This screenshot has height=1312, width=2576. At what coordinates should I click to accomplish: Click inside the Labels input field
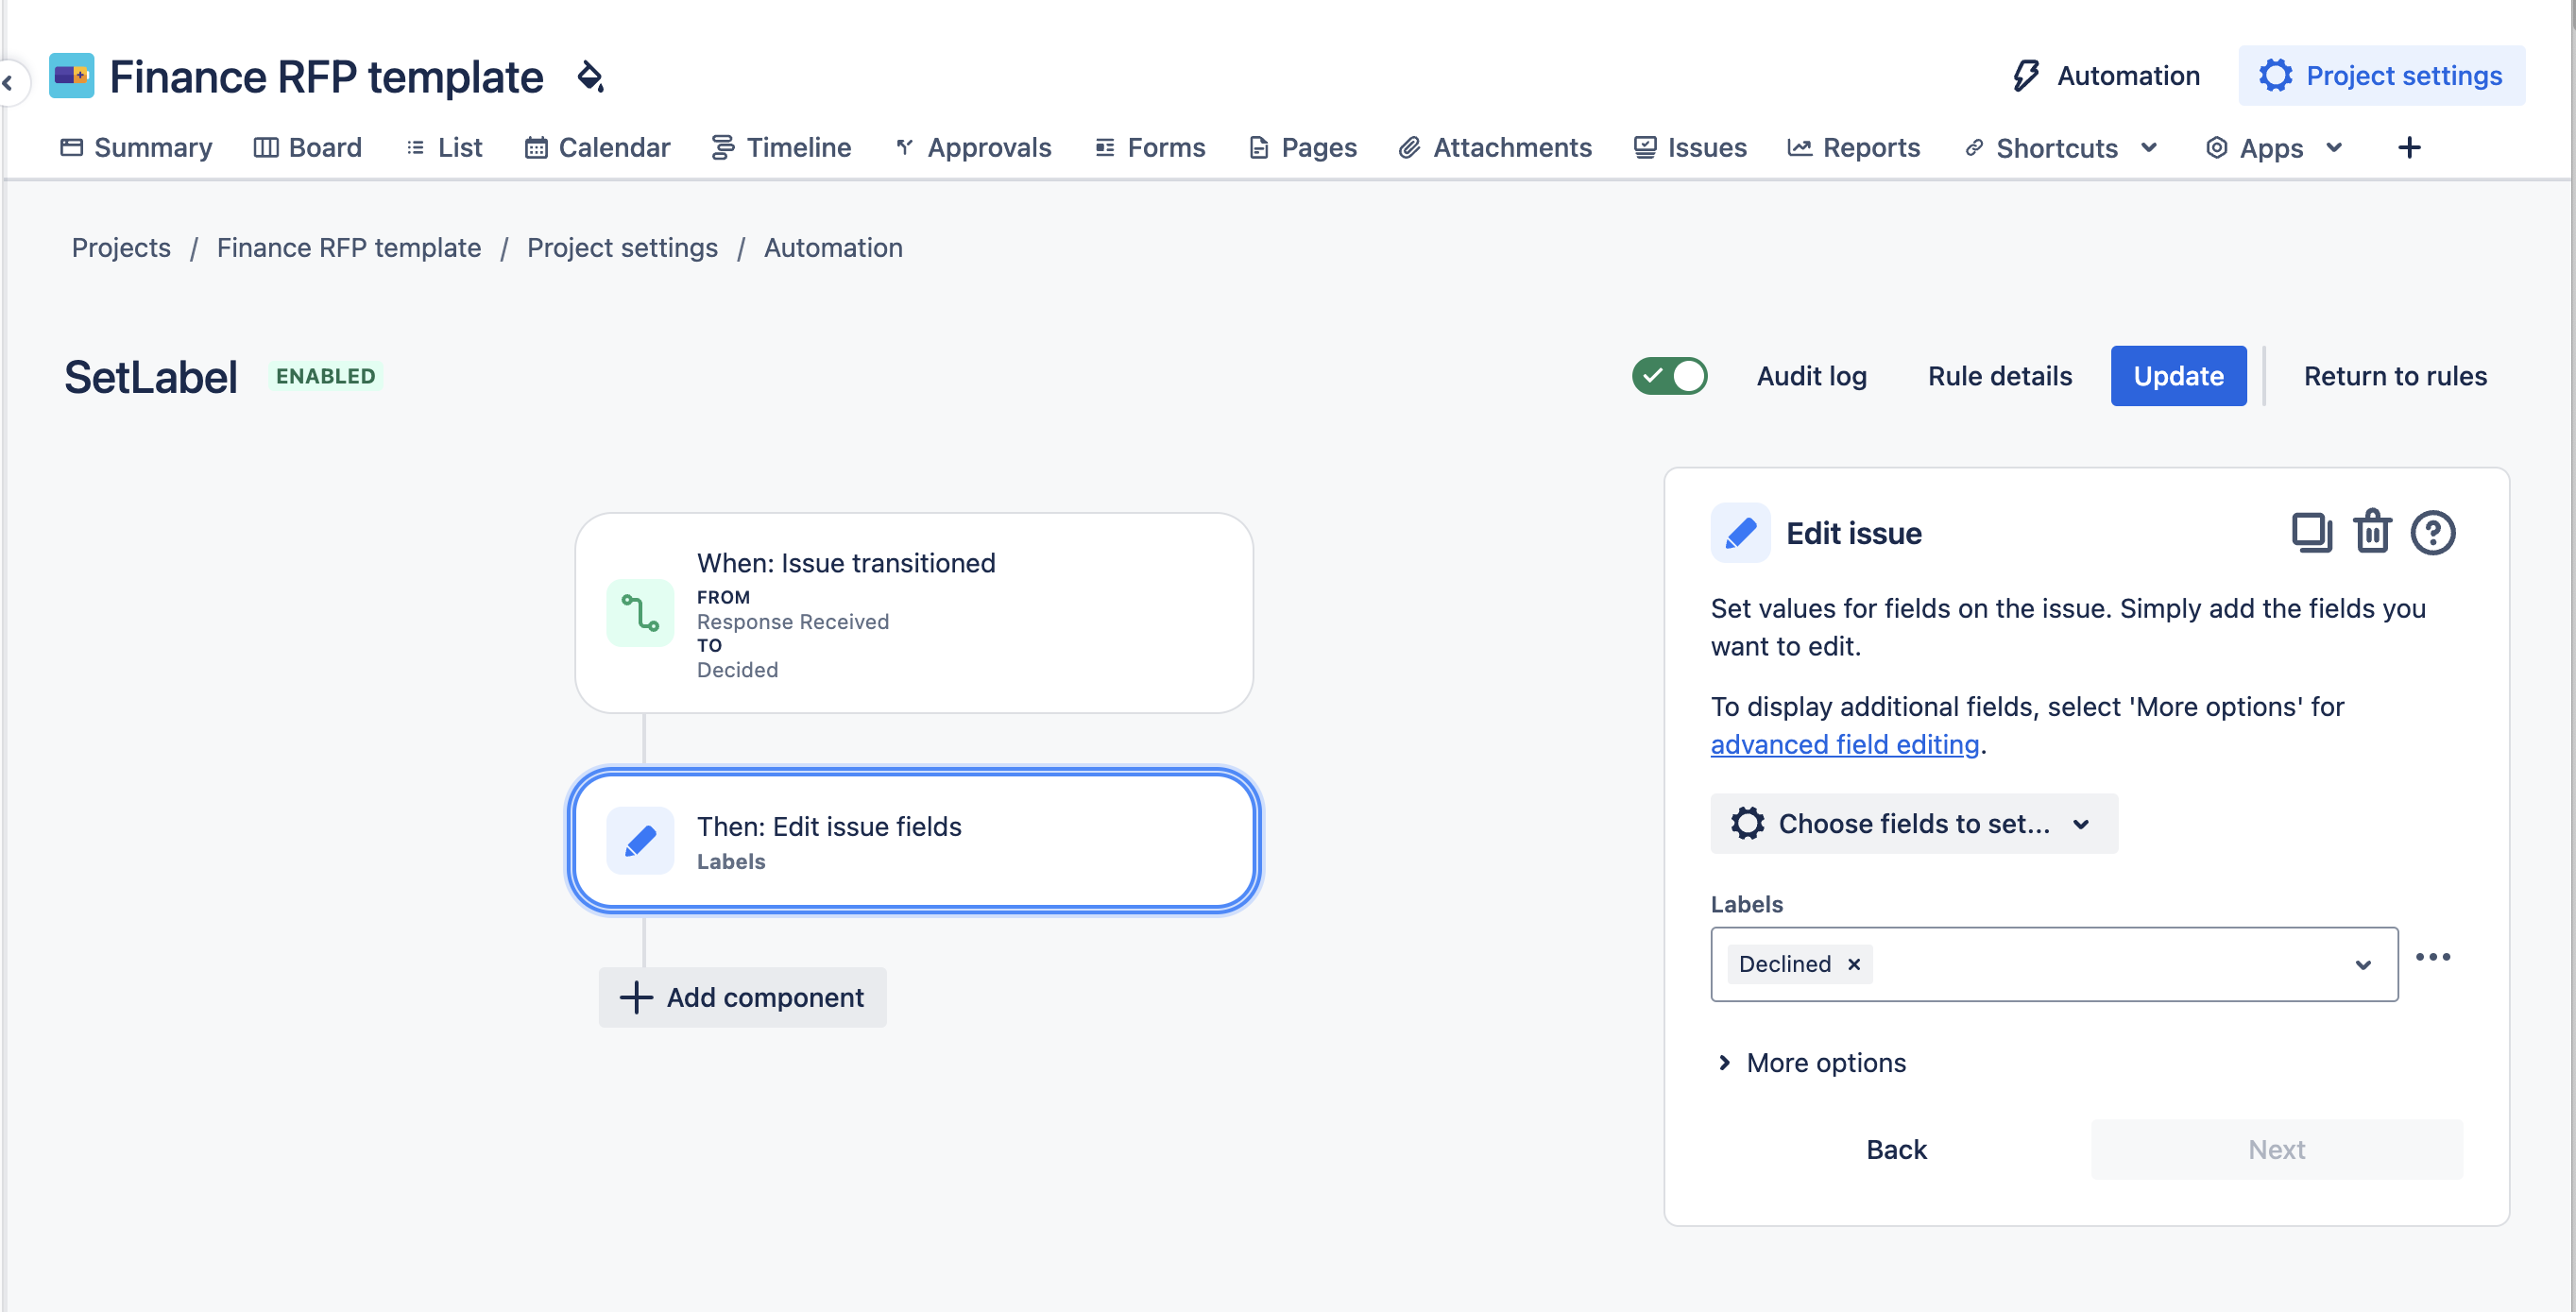(2100, 964)
